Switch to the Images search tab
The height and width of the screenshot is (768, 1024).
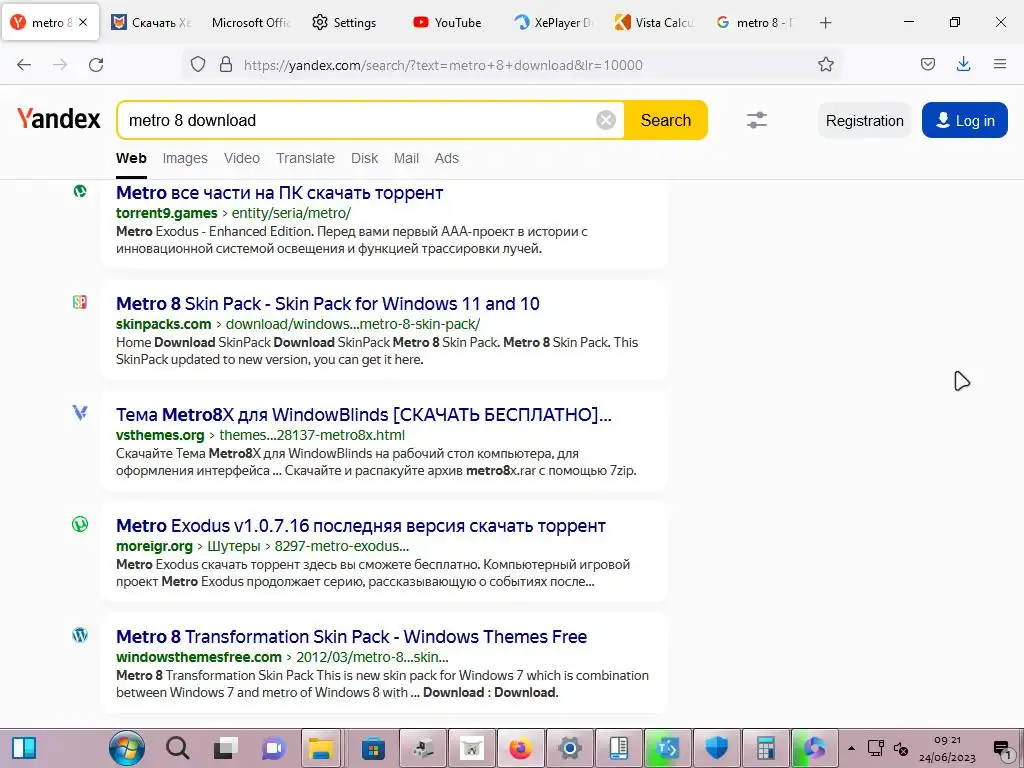click(185, 158)
